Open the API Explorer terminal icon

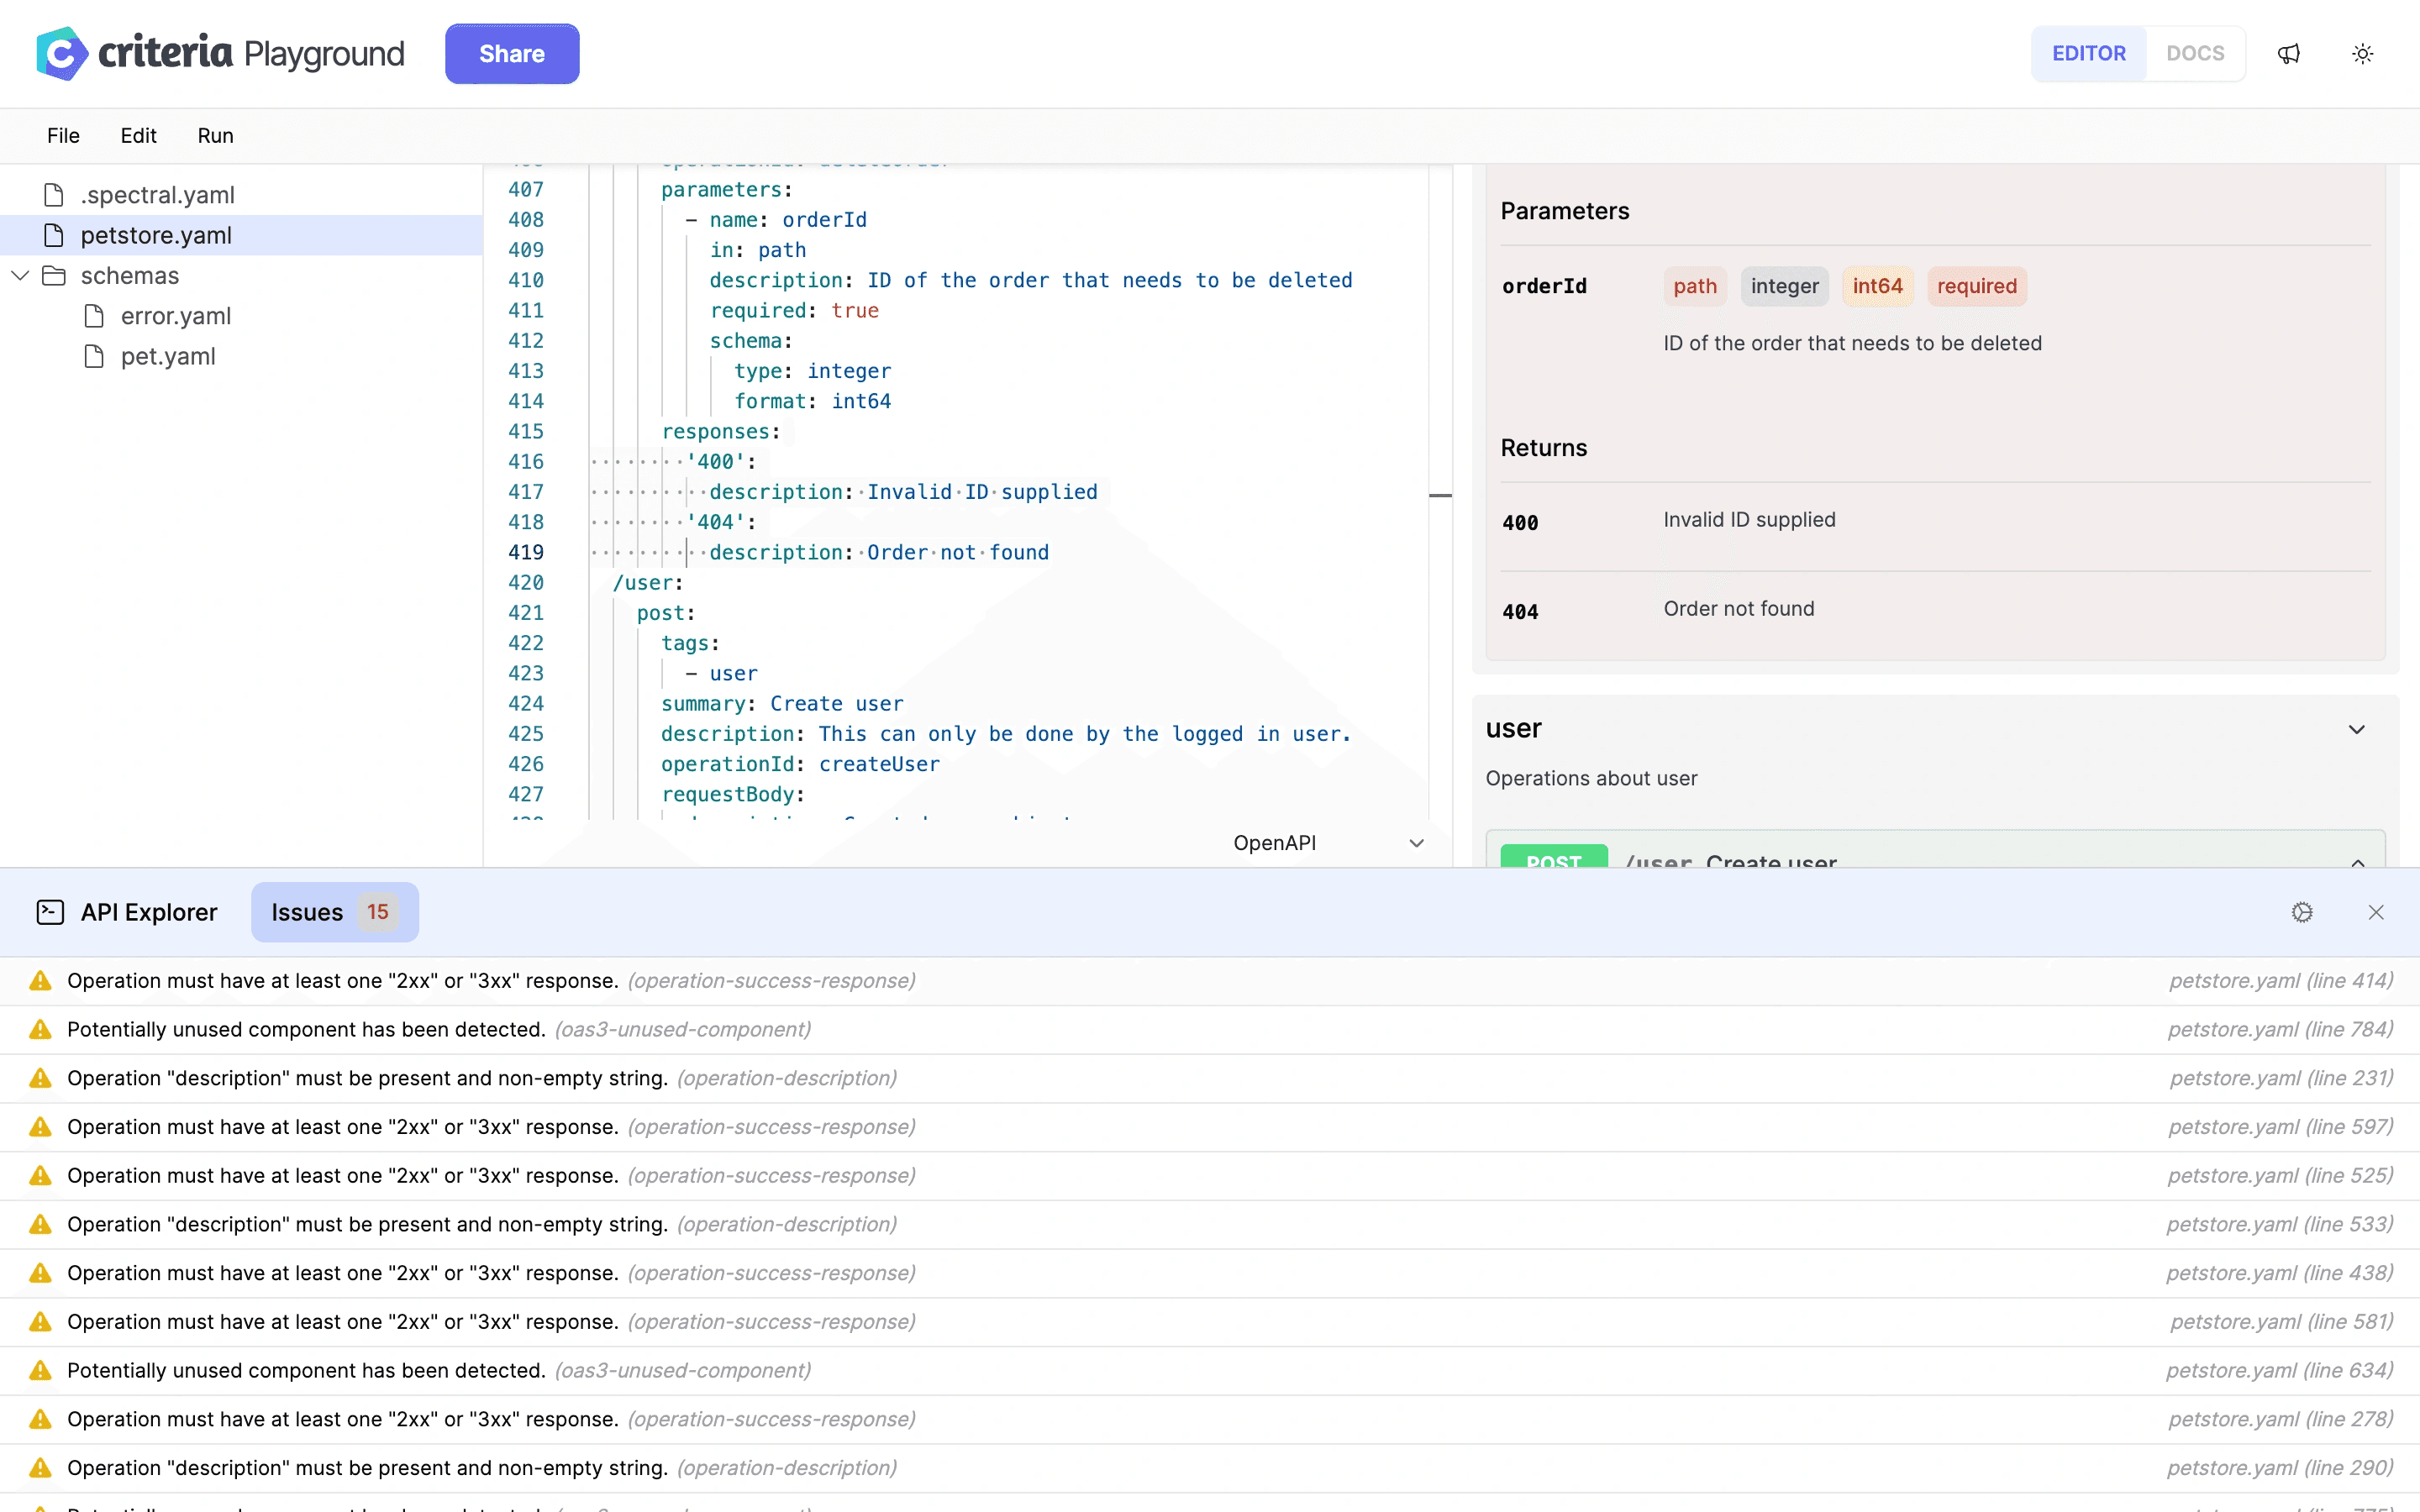(x=50, y=911)
